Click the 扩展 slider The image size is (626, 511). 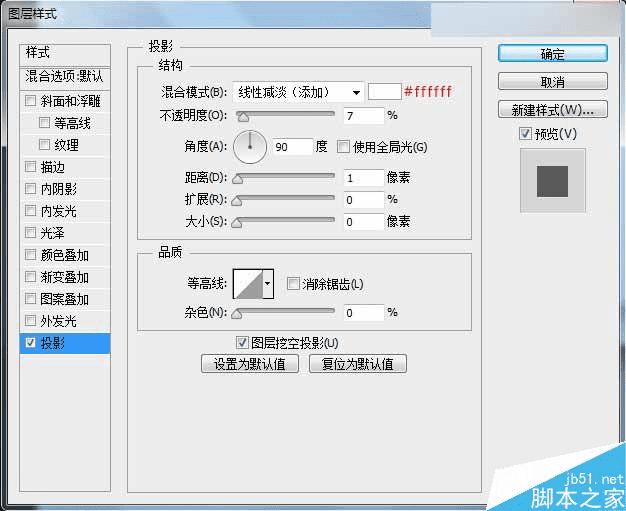(285, 199)
